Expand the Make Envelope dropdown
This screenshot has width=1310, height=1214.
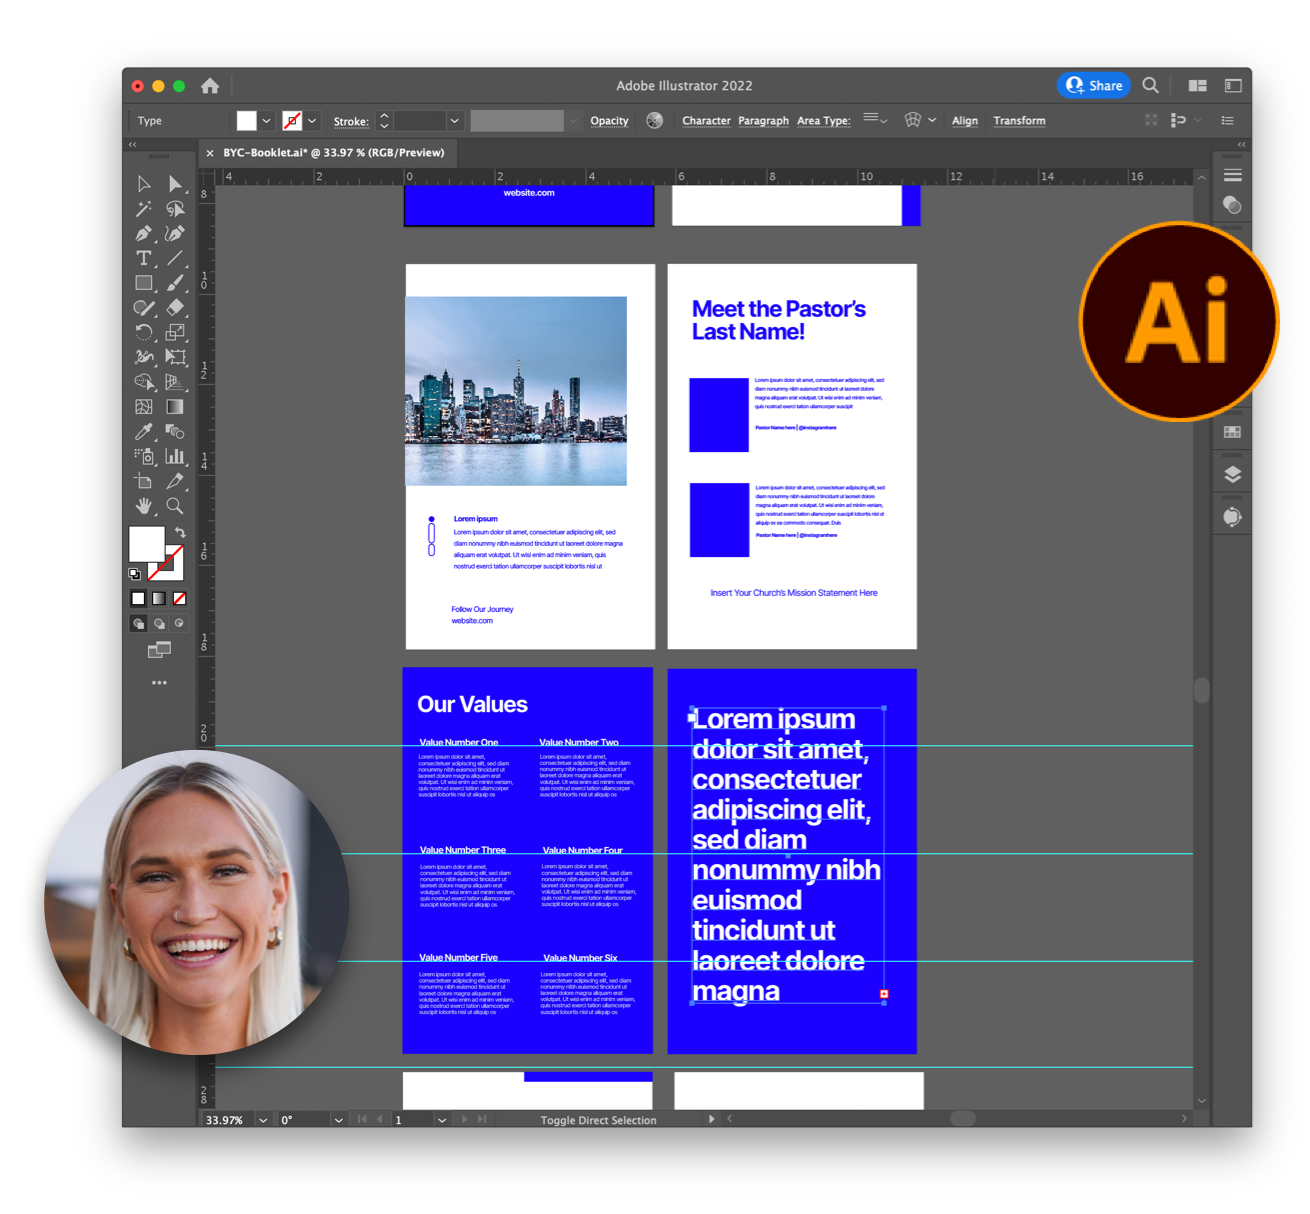point(932,121)
